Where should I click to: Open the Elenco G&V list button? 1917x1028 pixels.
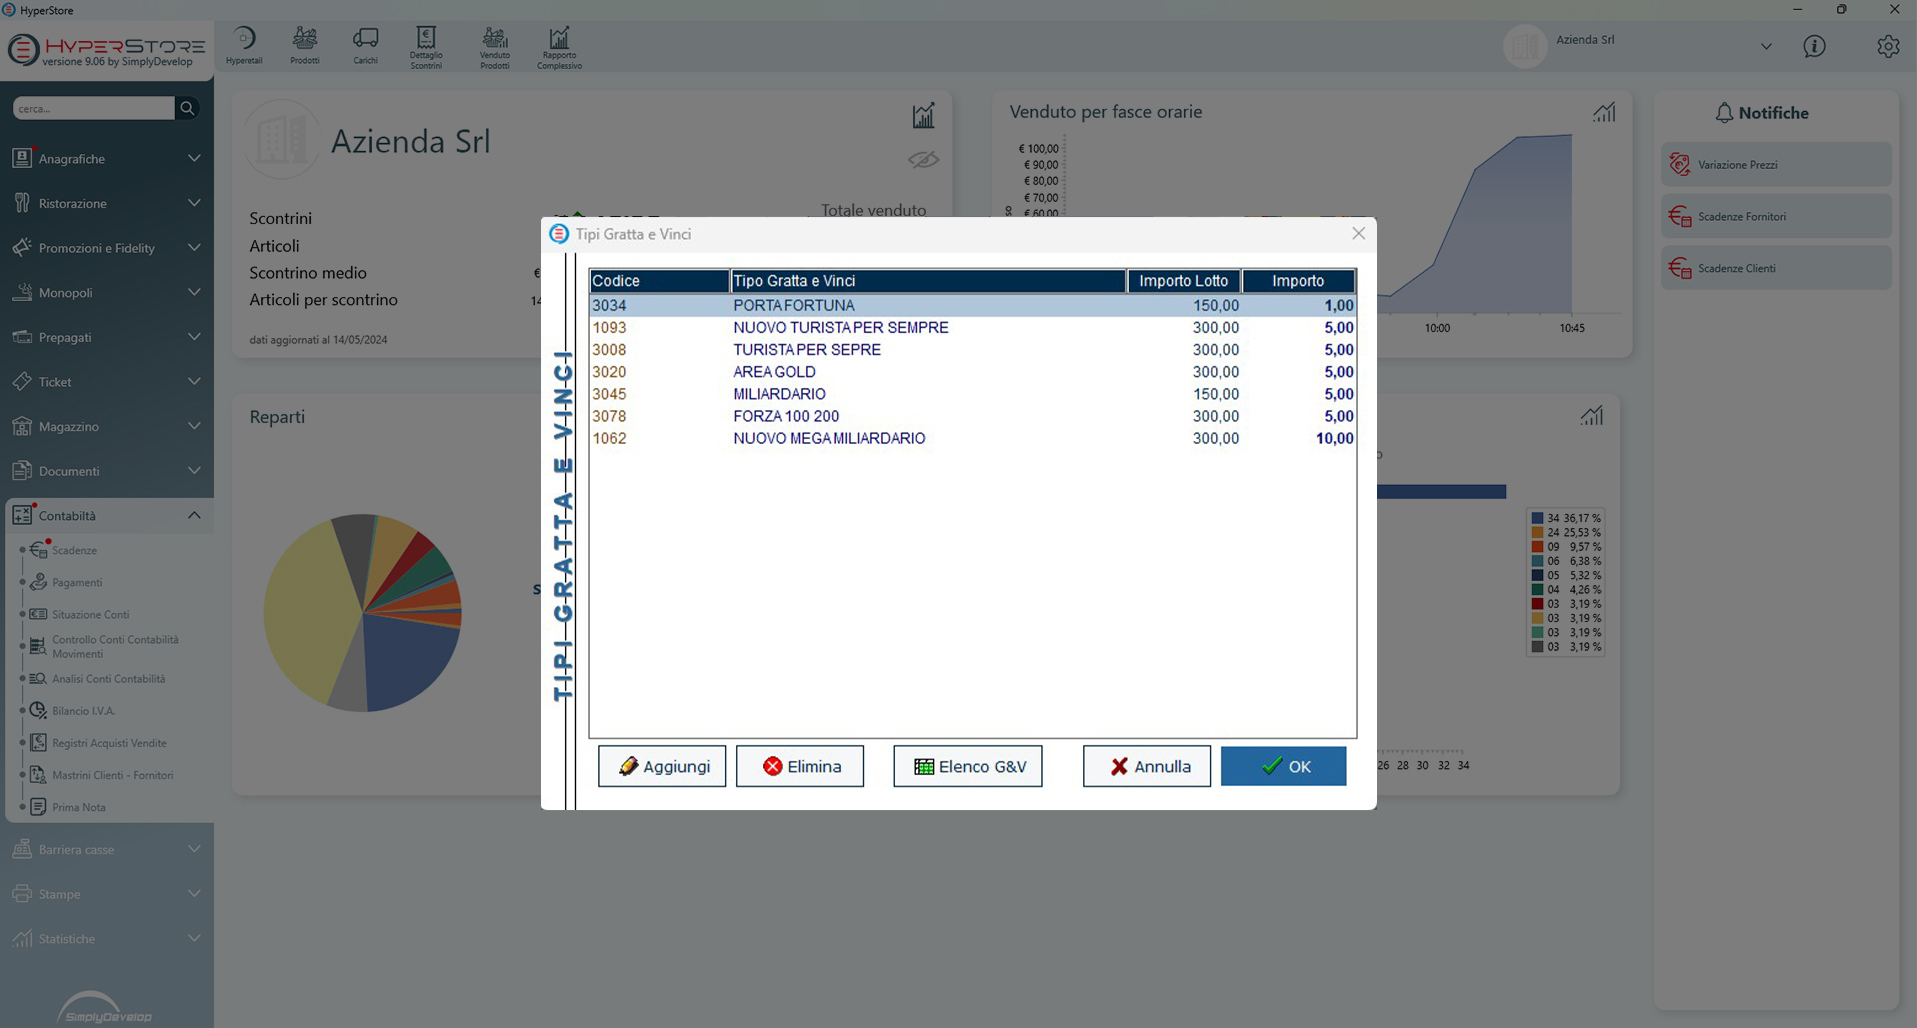pos(967,767)
